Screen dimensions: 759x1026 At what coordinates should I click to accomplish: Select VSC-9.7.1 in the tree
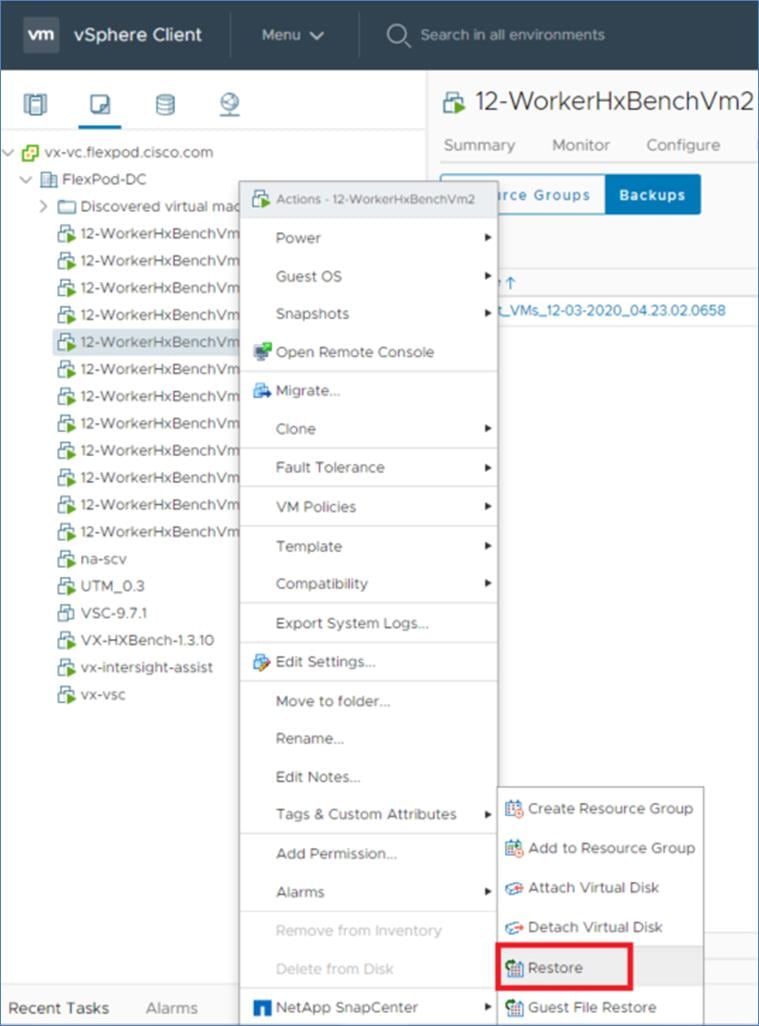pos(114,613)
